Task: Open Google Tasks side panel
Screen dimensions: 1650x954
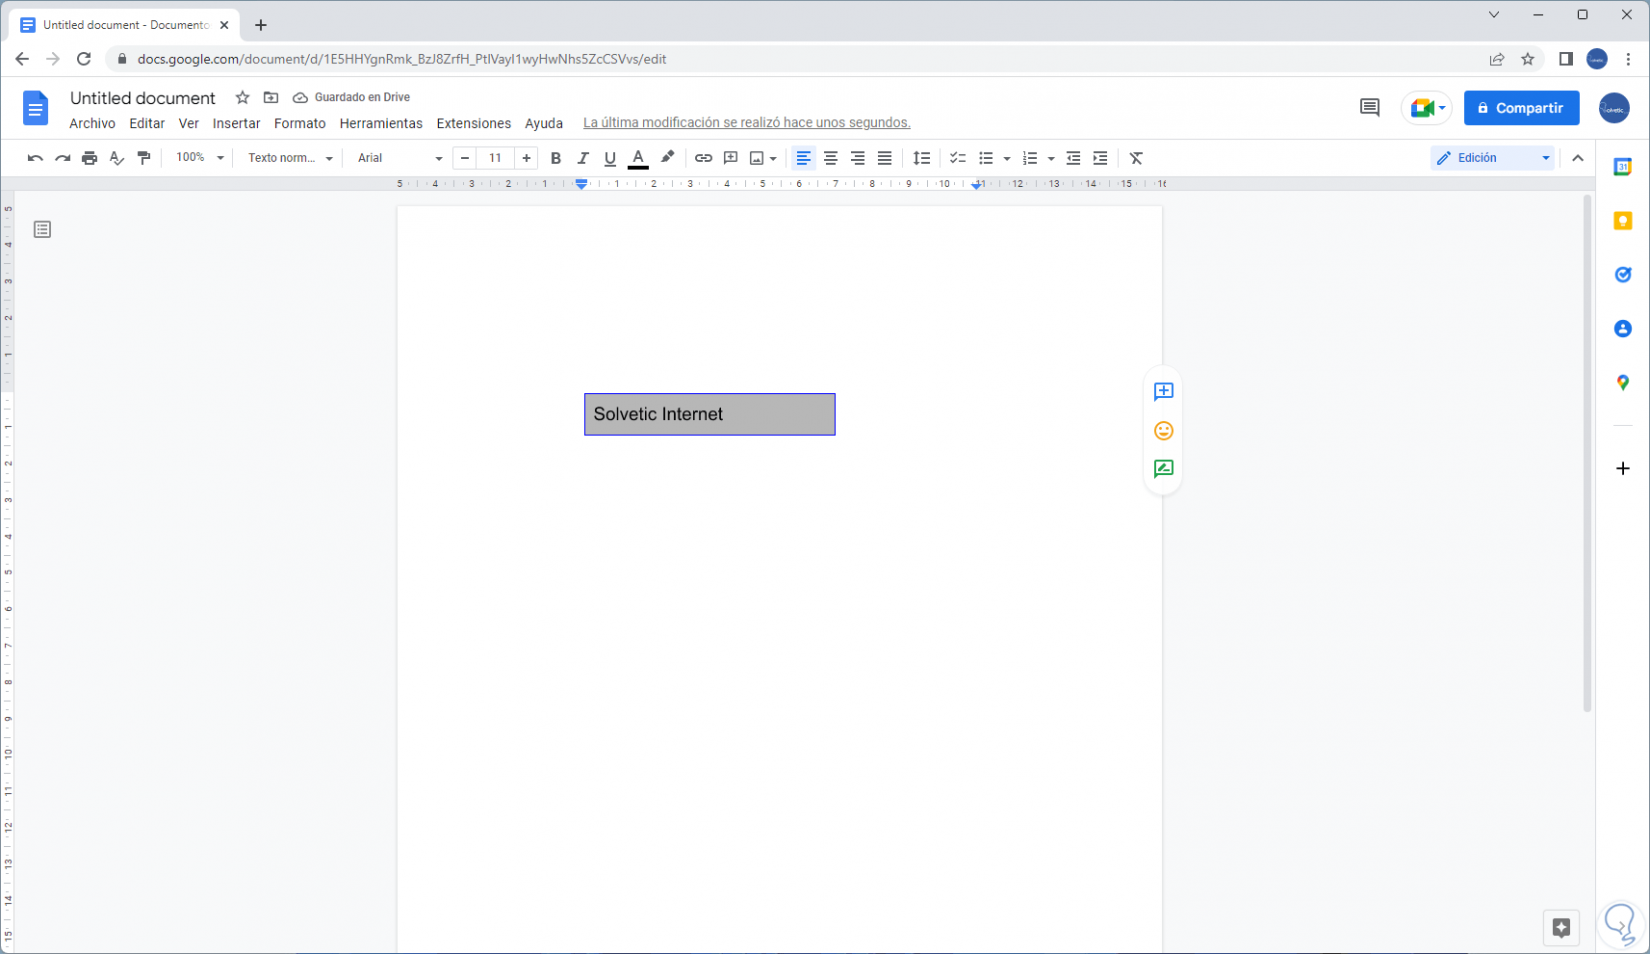Action: point(1623,275)
